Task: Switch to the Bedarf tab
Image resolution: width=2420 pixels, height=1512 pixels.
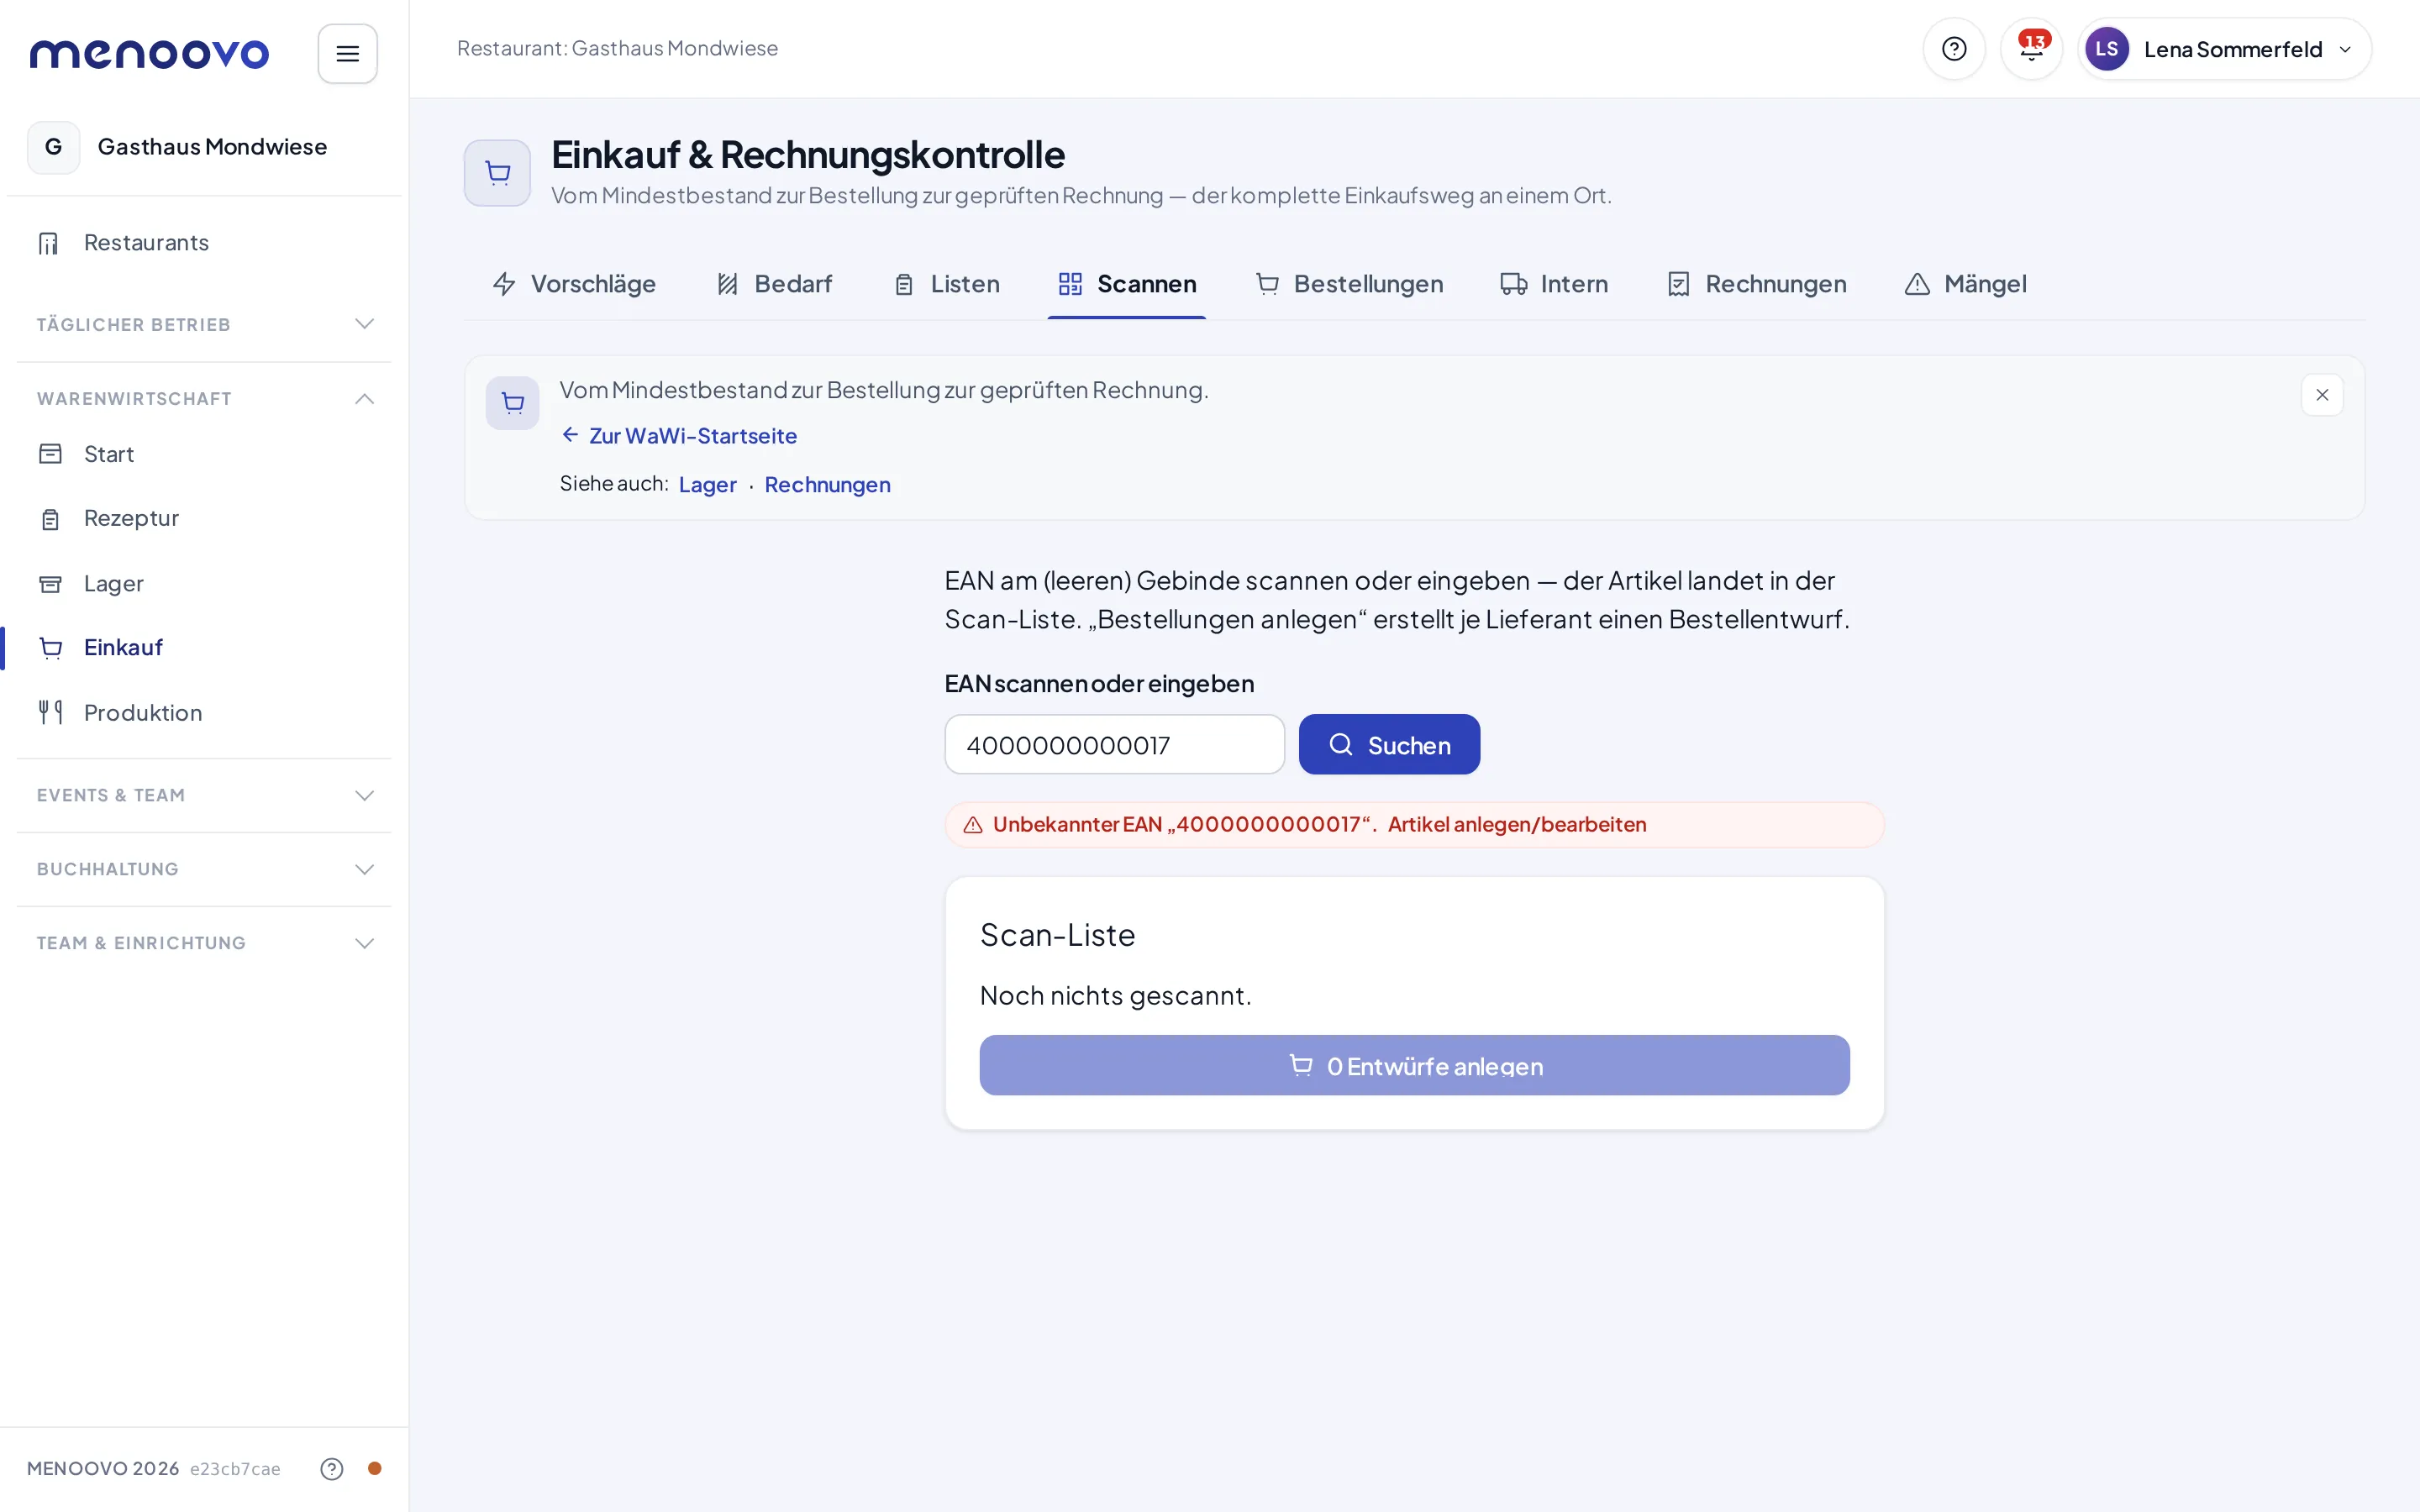Action: [774, 284]
